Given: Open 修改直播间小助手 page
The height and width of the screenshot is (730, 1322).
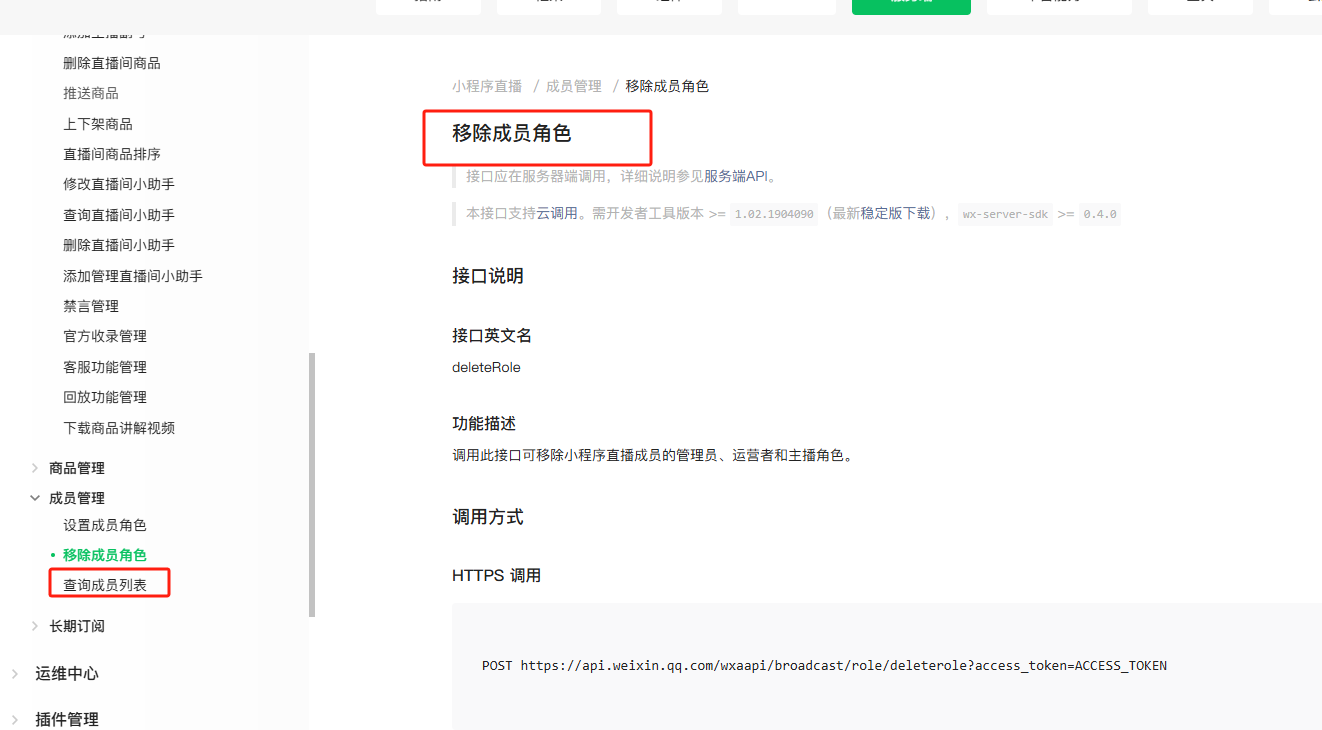Looking at the screenshot, I should point(119,184).
